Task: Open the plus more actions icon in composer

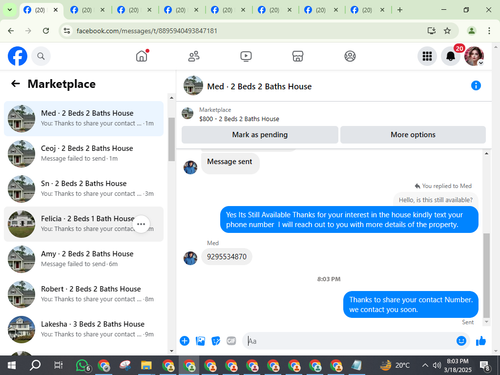Action: point(184,341)
